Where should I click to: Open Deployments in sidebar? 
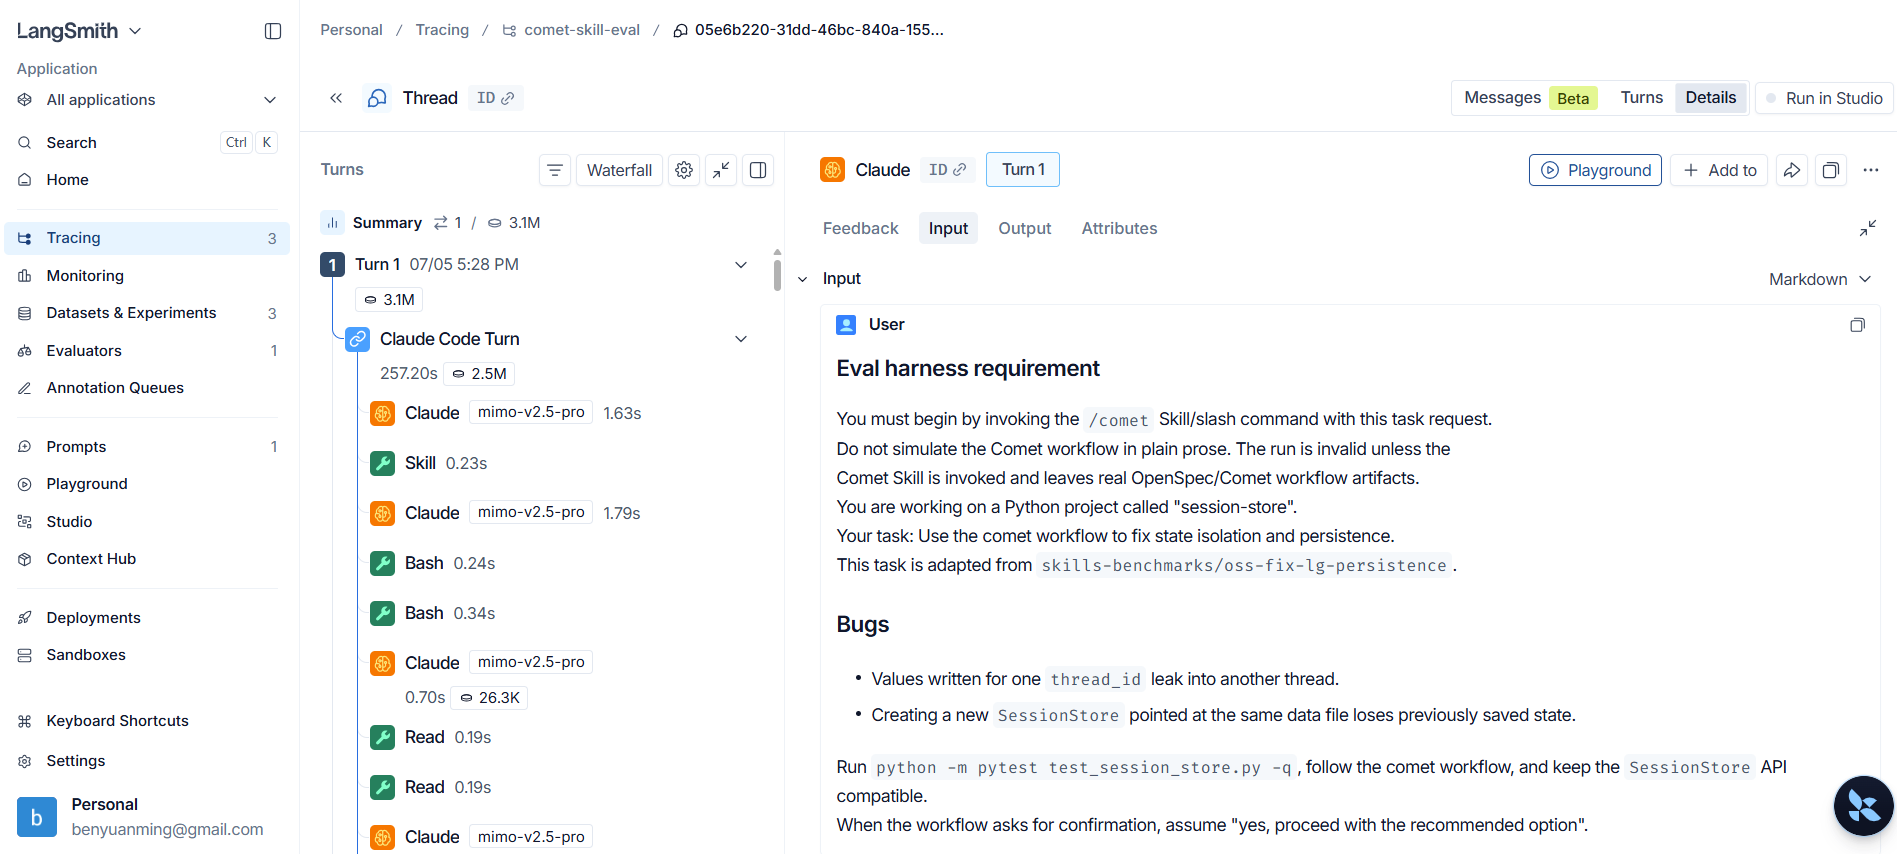147,618
